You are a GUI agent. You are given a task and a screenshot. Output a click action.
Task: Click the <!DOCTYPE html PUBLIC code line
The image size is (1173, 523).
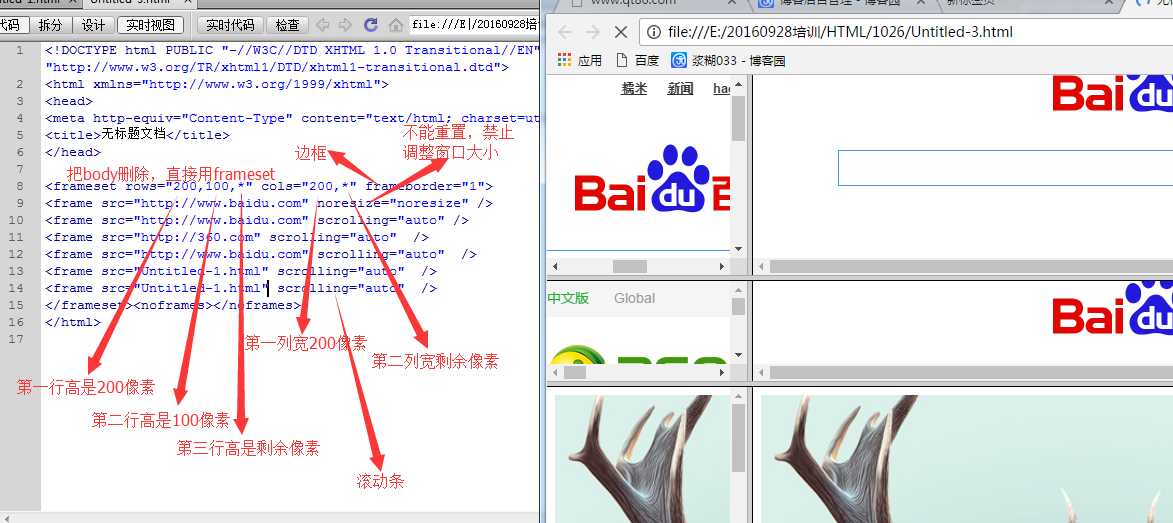point(292,50)
